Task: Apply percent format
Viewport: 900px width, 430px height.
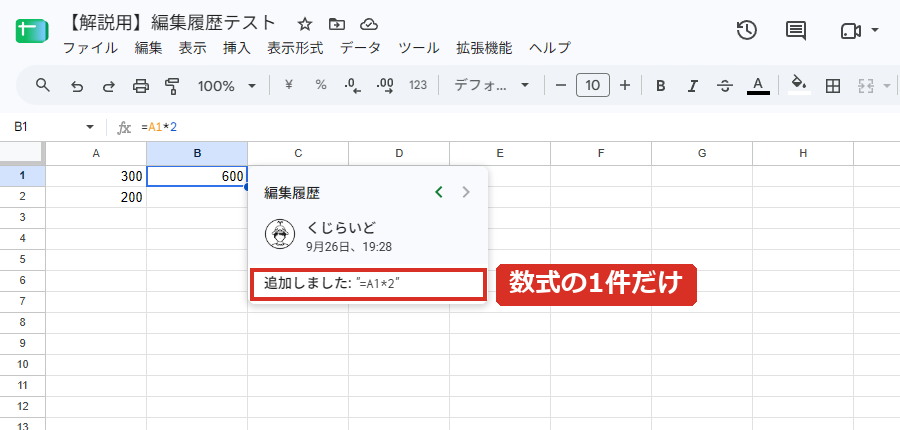Action: tap(321, 85)
